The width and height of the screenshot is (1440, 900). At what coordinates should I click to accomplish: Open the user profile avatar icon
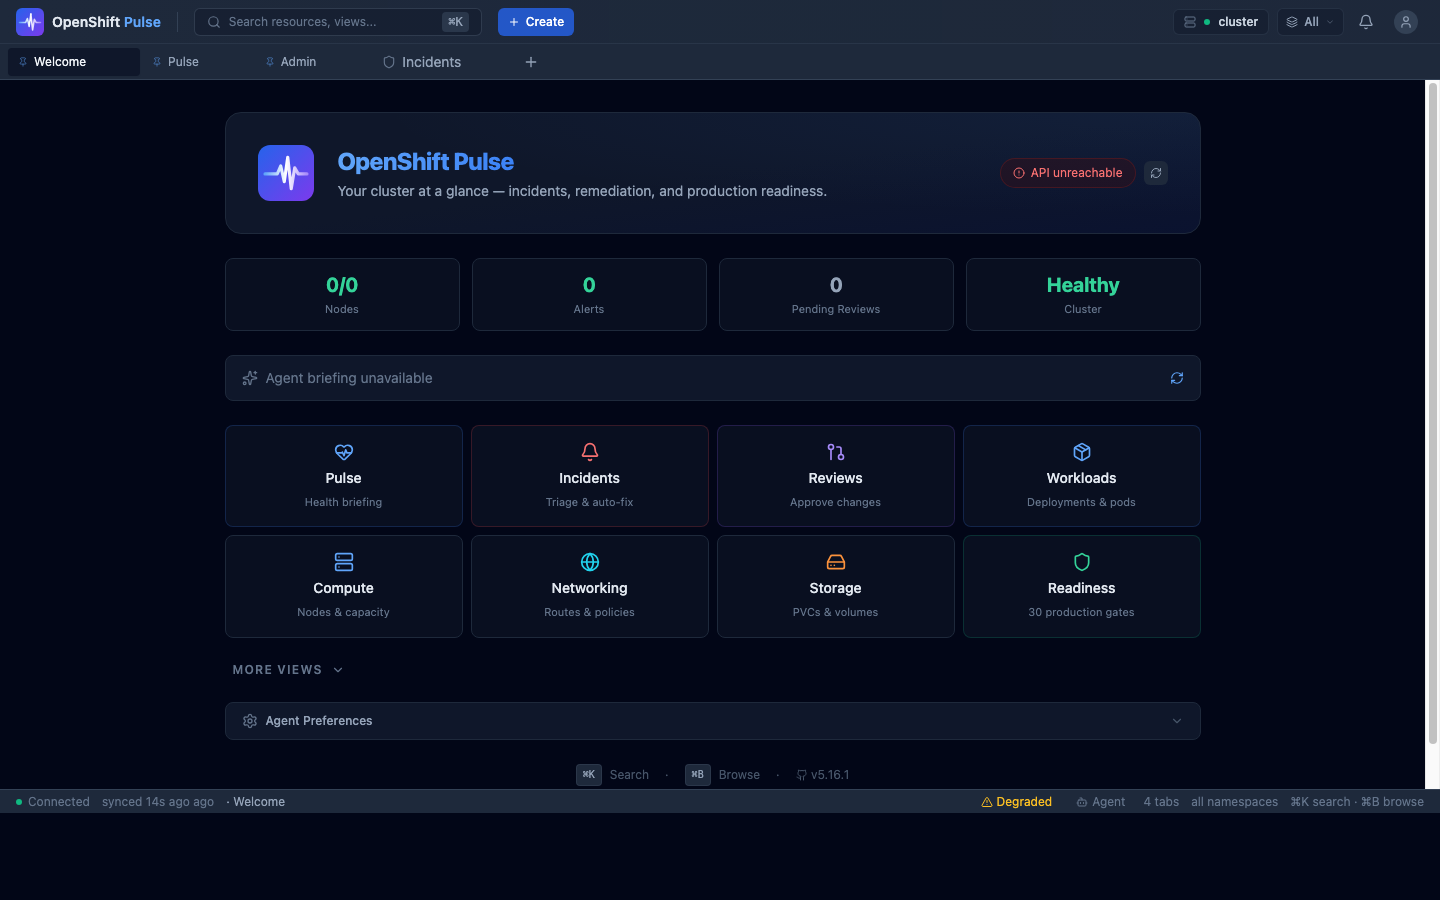[1405, 22]
